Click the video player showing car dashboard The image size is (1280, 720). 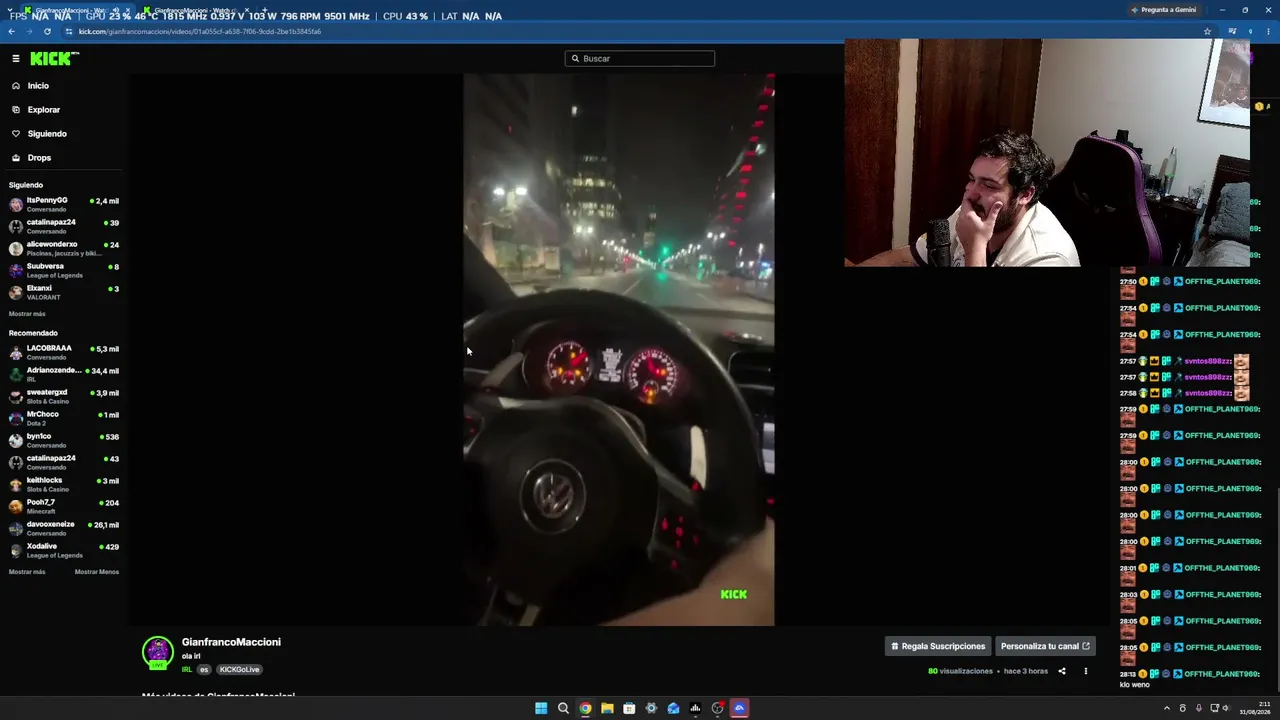(x=618, y=349)
